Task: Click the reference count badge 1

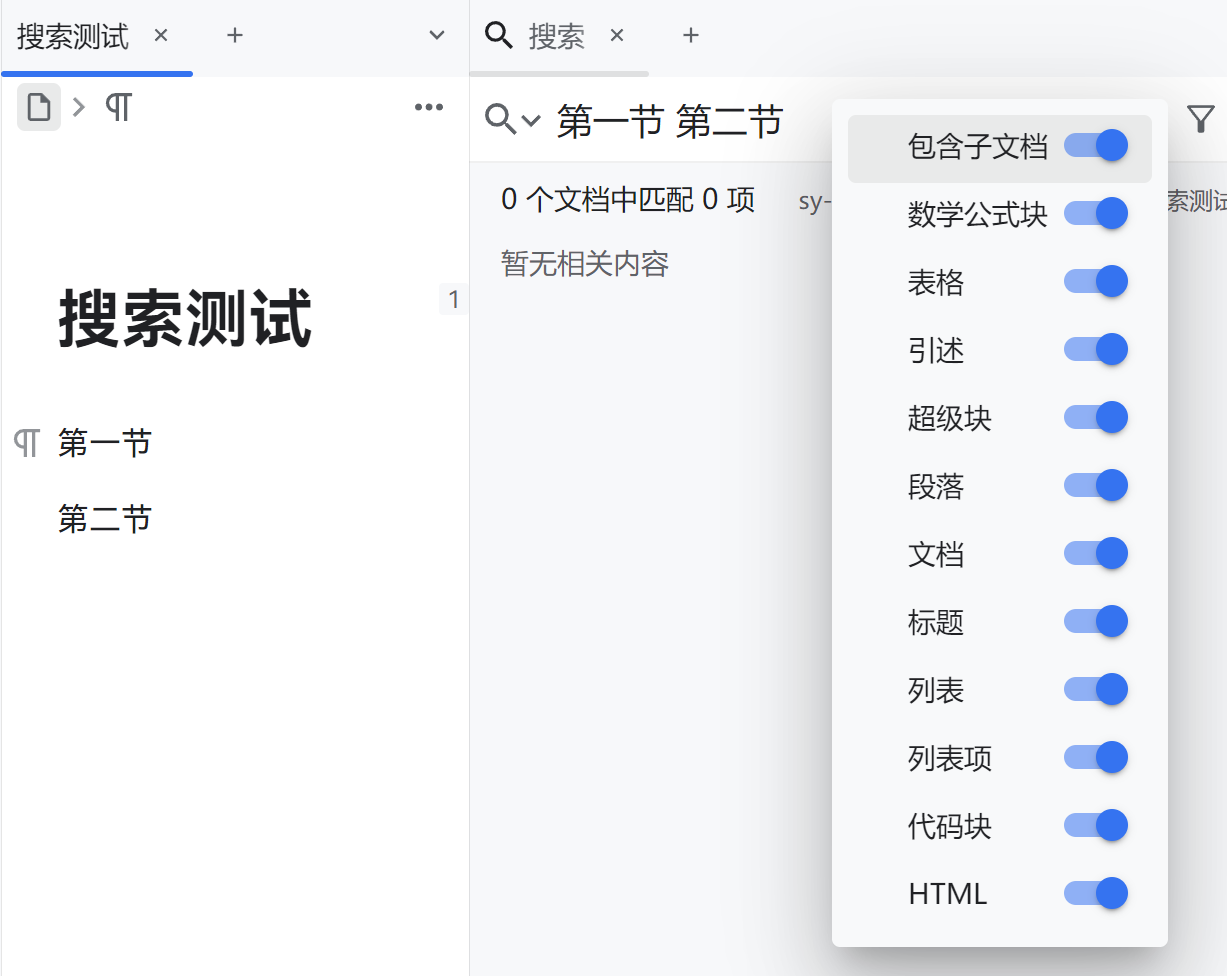Action: (454, 299)
